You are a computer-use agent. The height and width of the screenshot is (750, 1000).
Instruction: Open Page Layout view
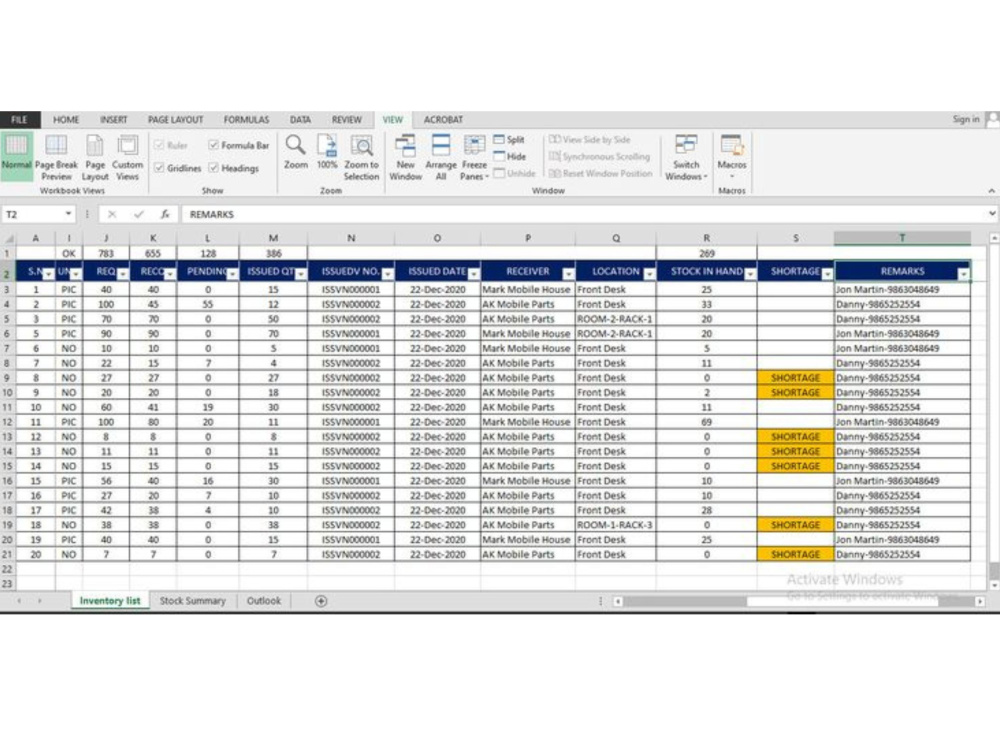point(95,158)
